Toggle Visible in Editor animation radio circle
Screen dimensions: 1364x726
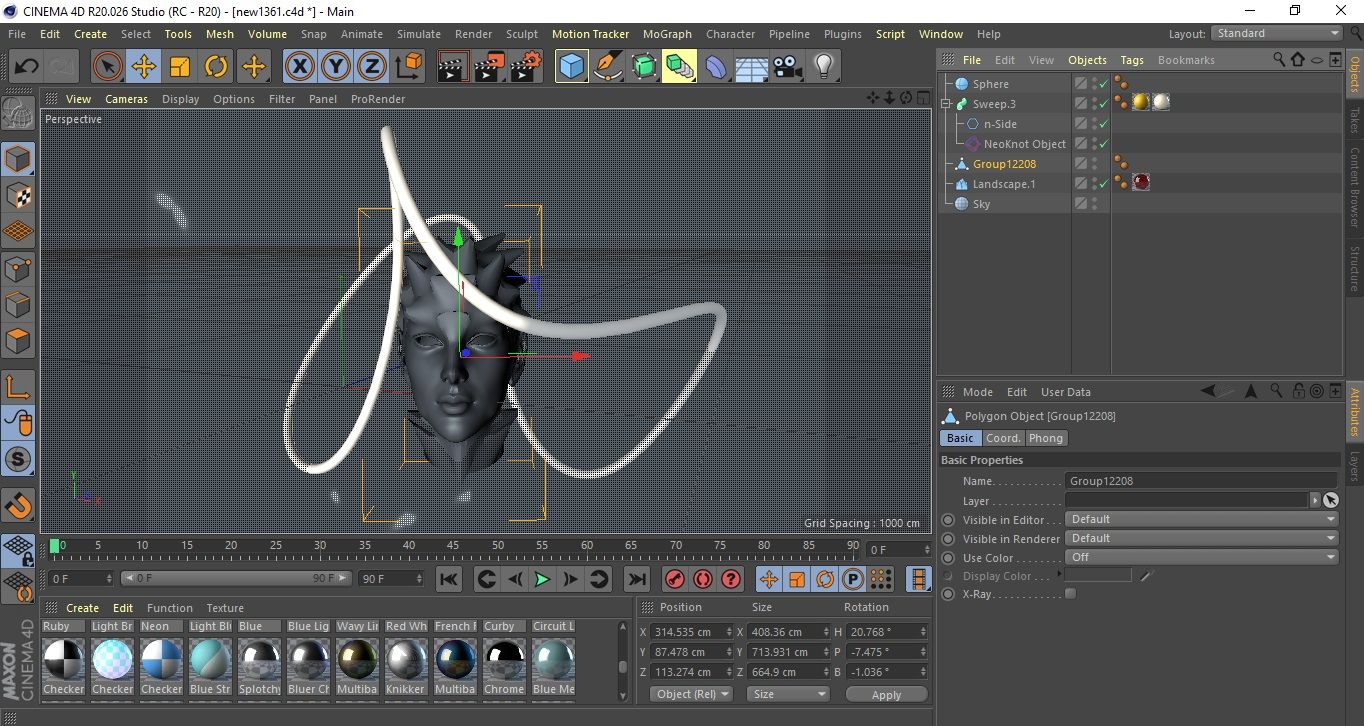[x=948, y=520]
